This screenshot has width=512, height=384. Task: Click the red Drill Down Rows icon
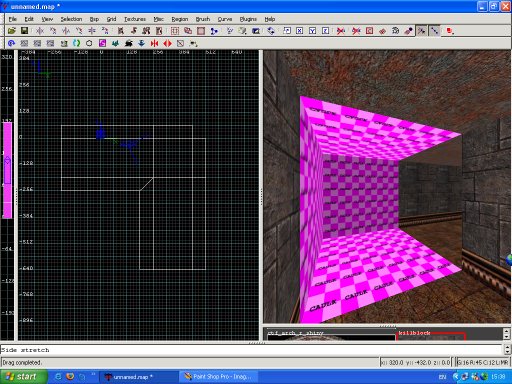pyautogui.click(x=167, y=43)
